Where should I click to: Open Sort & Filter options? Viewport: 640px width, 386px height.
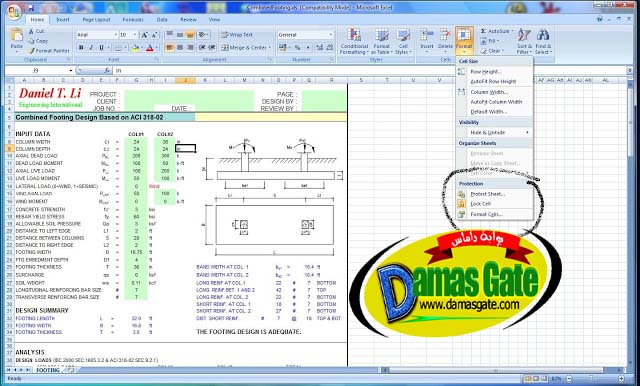[x=524, y=41]
